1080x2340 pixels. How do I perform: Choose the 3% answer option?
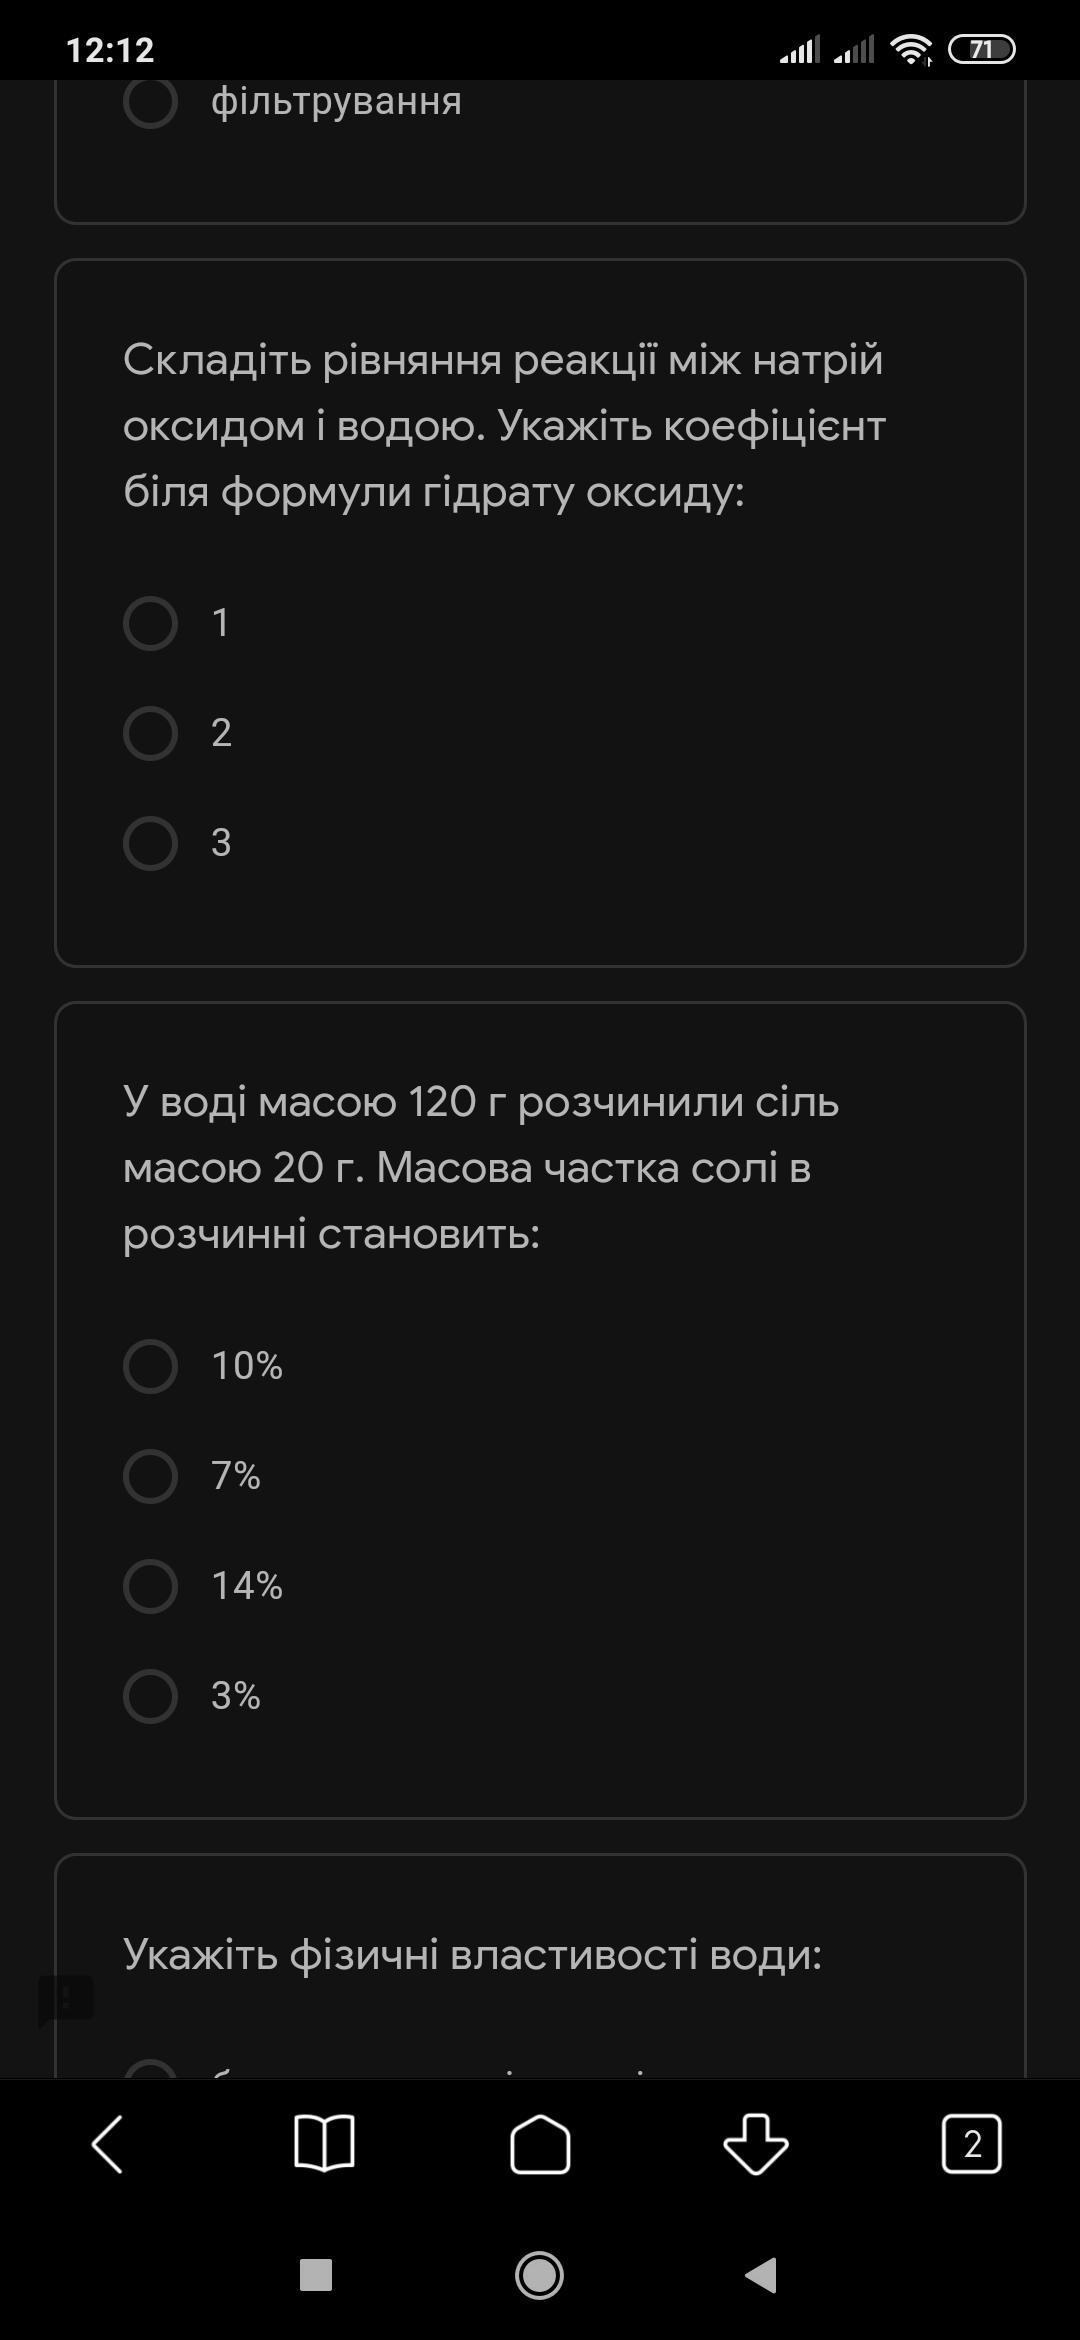pos(150,1696)
